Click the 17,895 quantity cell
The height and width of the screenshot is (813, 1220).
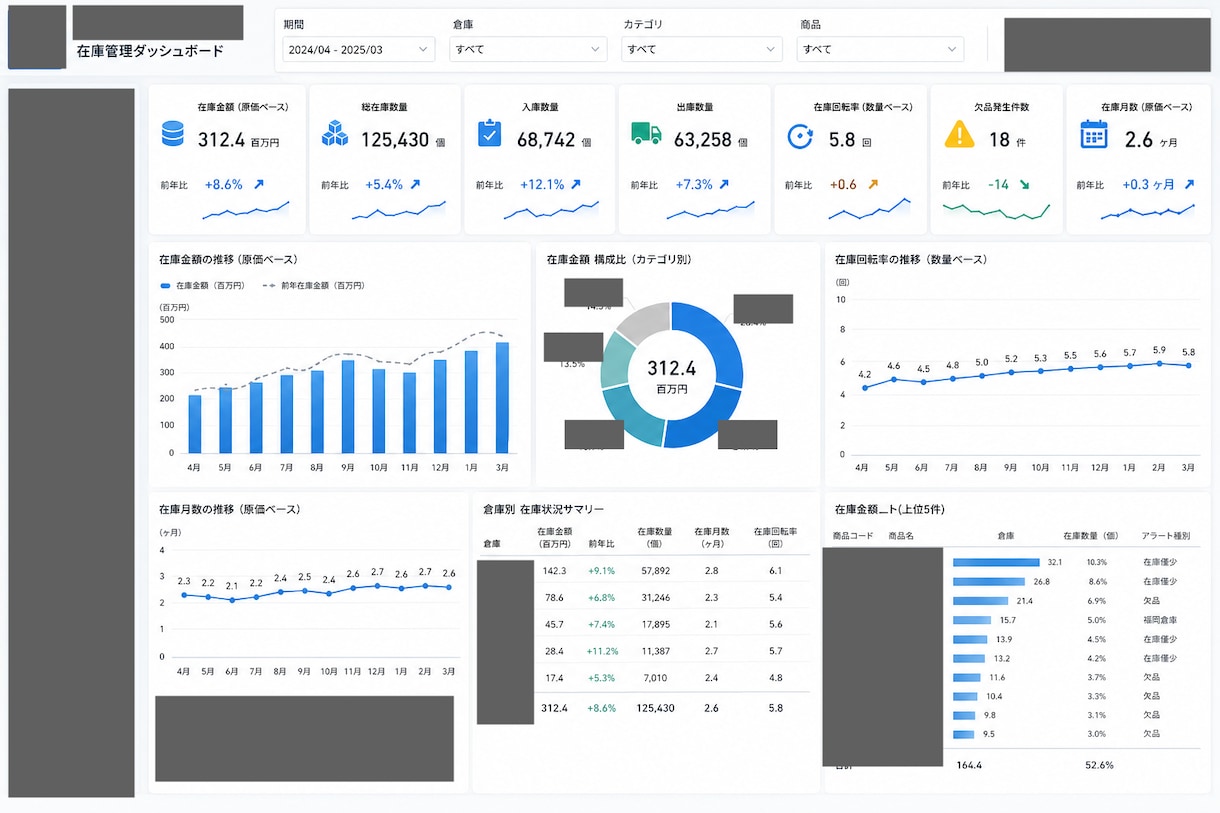coord(655,624)
